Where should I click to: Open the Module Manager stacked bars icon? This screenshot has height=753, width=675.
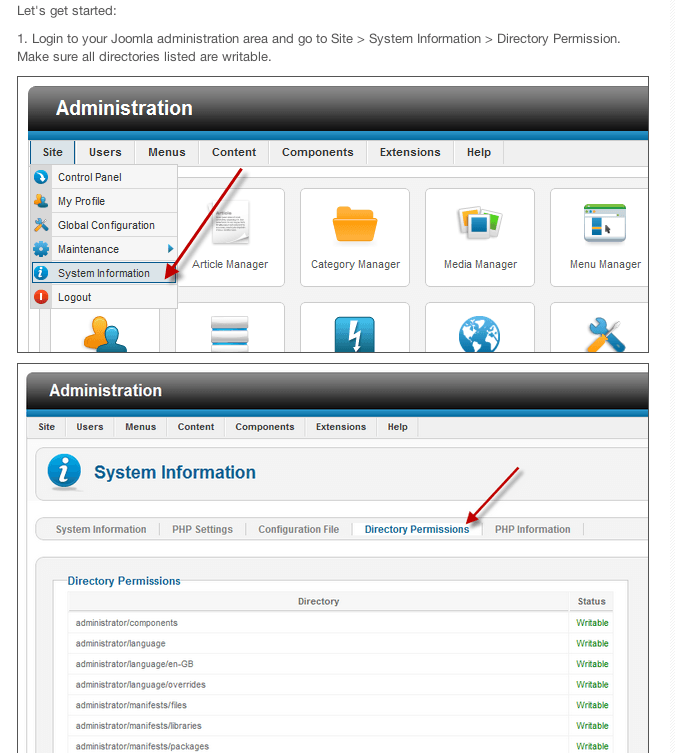pyautogui.click(x=230, y=334)
